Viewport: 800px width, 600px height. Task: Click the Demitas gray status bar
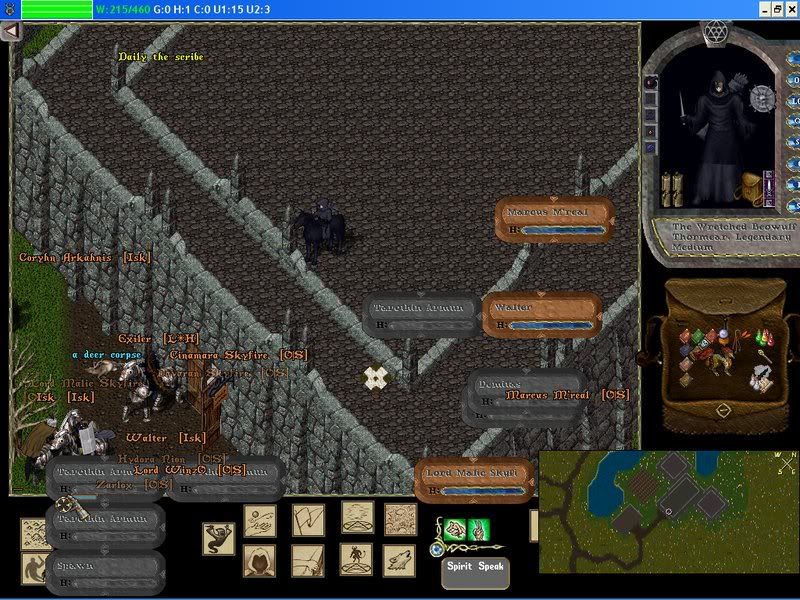pyautogui.click(x=526, y=394)
